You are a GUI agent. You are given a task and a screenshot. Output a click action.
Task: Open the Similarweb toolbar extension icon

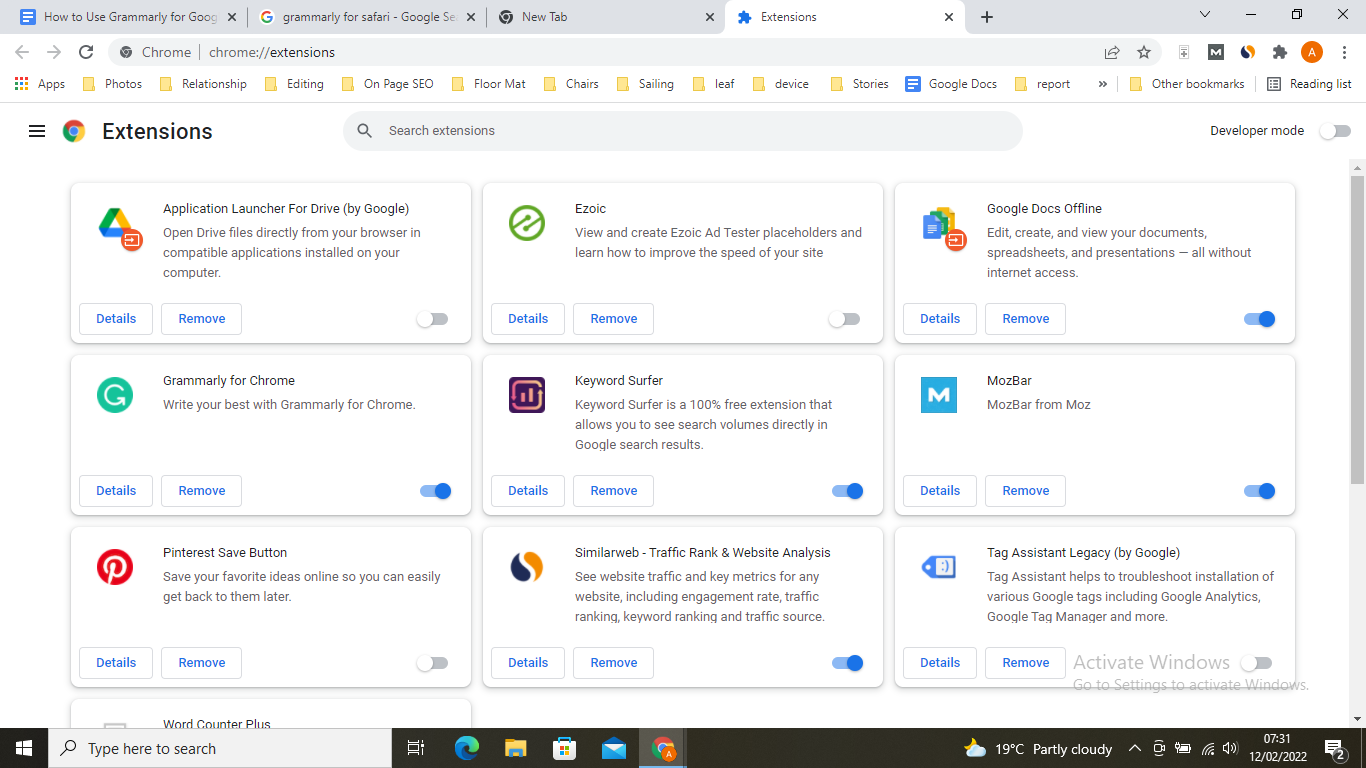(1248, 52)
